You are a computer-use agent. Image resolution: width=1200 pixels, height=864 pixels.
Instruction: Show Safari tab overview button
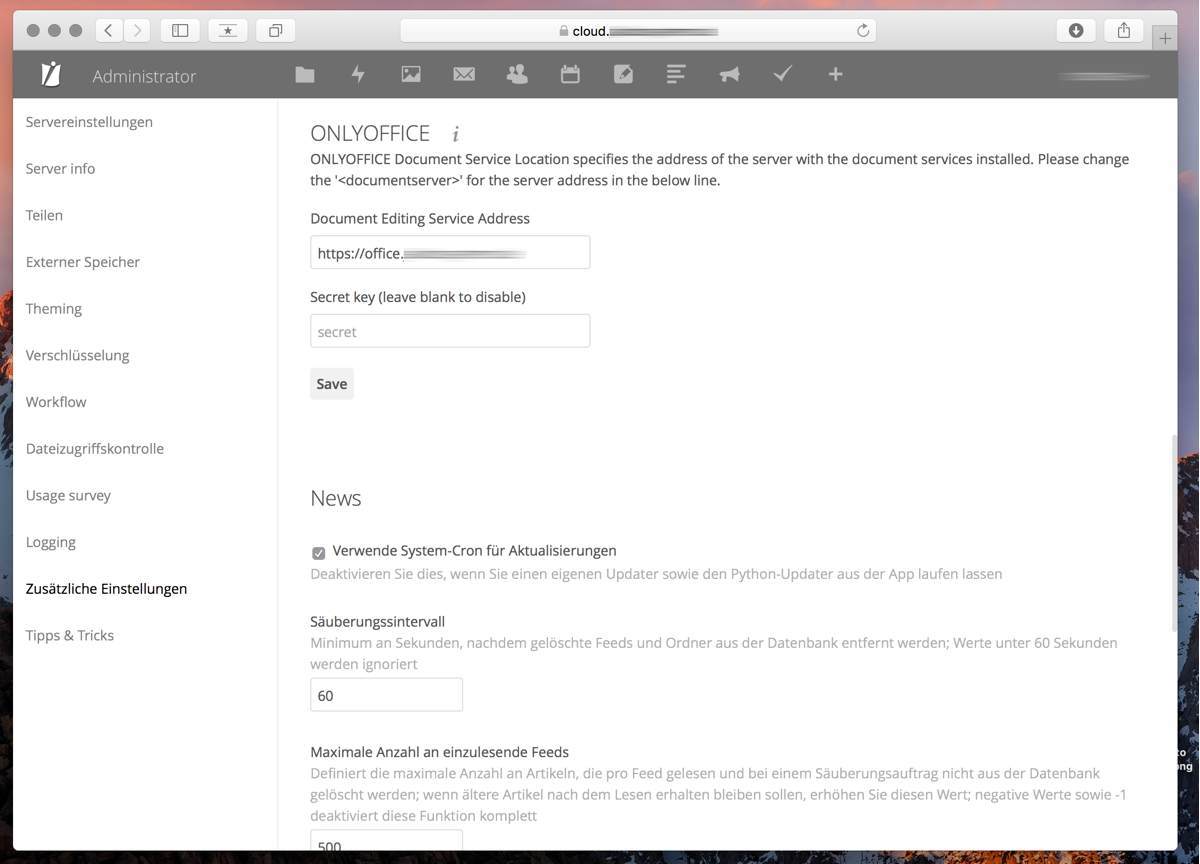pyautogui.click(x=275, y=30)
